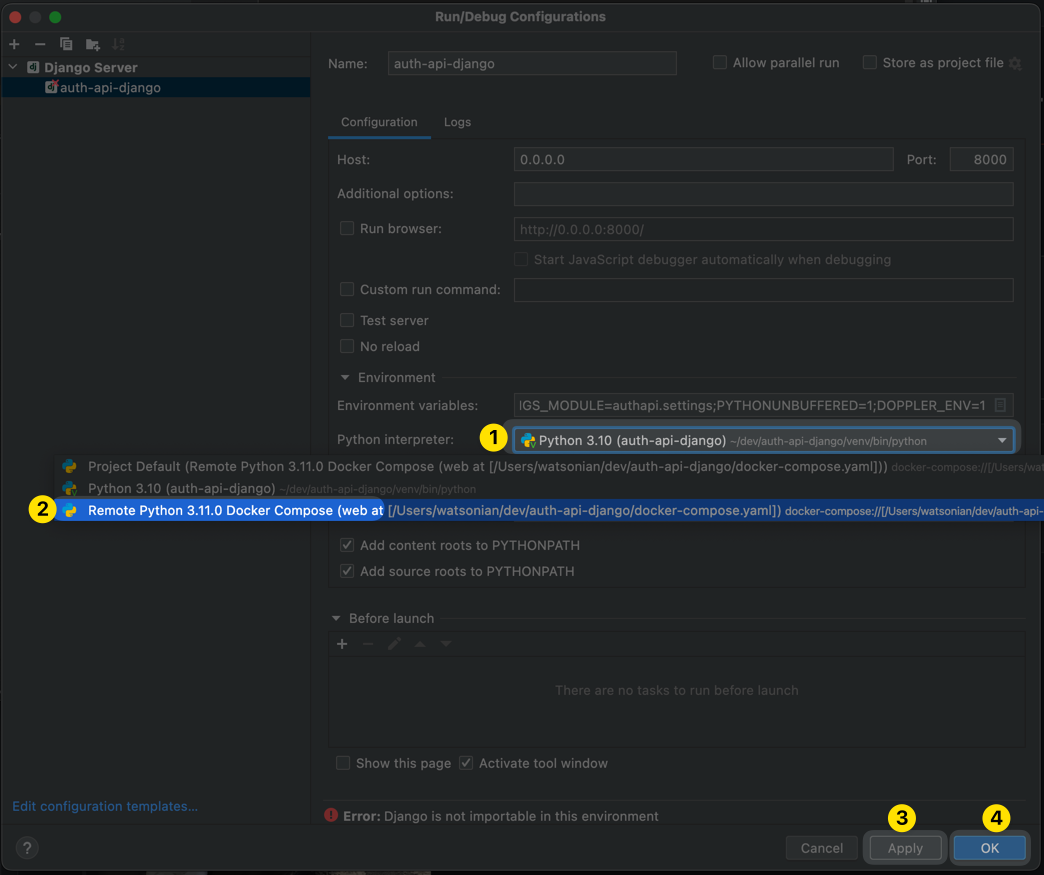Remove the Before launch task
The height and width of the screenshot is (875, 1044).
coord(368,644)
